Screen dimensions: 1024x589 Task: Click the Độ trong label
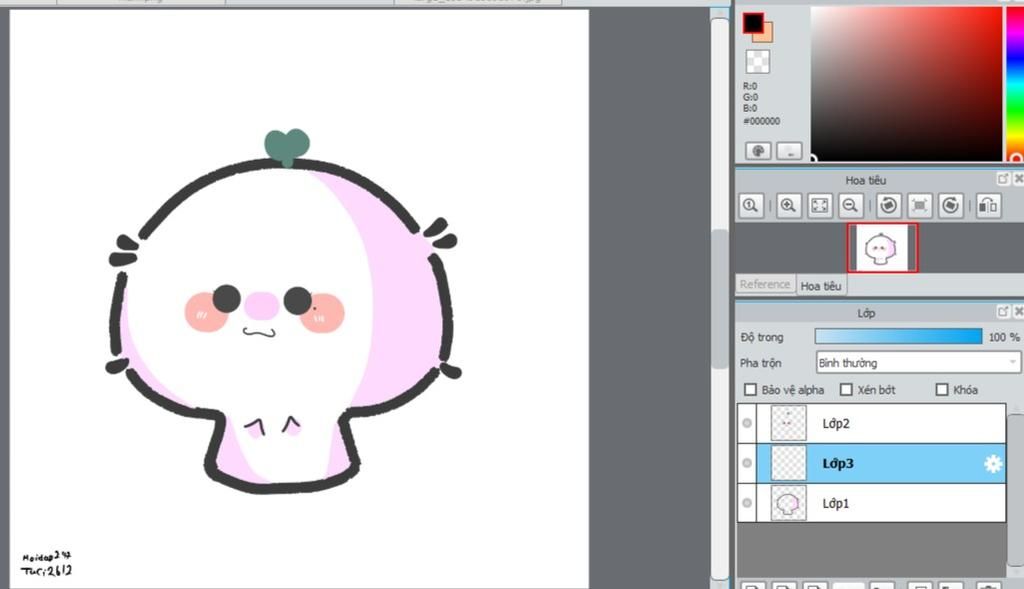tap(761, 337)
